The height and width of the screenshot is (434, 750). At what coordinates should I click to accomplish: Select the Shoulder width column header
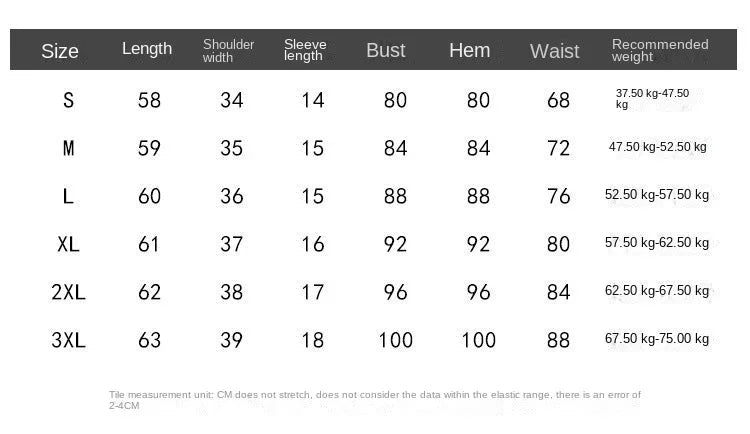click(x=229, y=51)
